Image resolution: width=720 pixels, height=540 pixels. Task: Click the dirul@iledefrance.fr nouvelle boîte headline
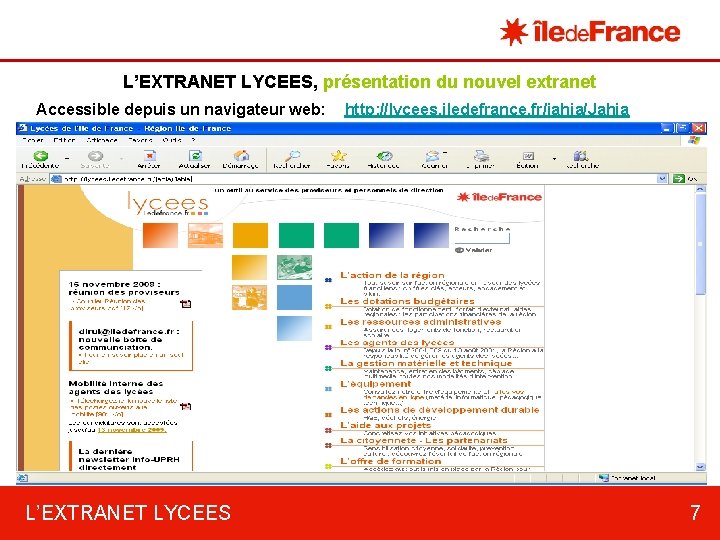point(129,339)
